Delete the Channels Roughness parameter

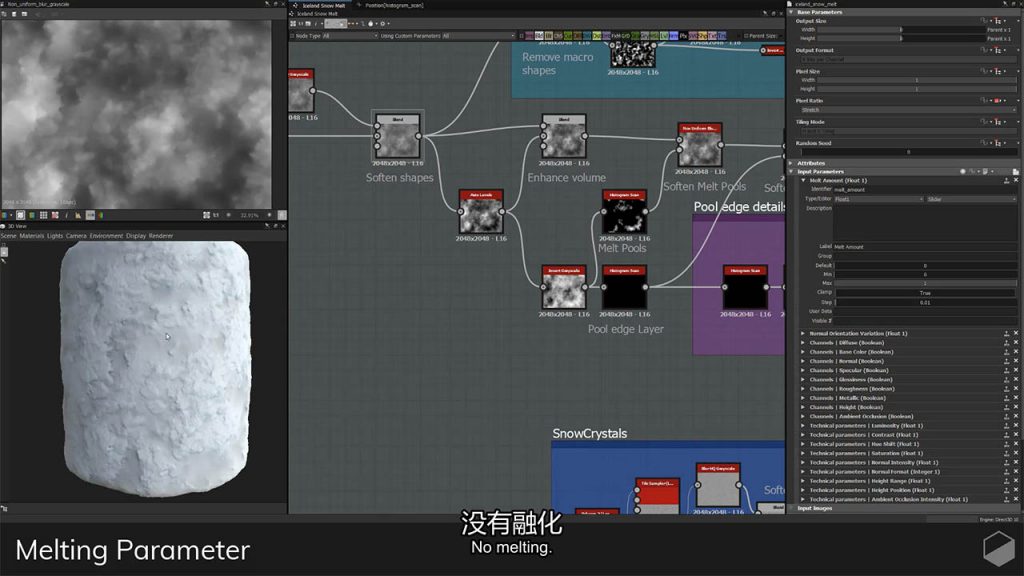pos(1016,389)
